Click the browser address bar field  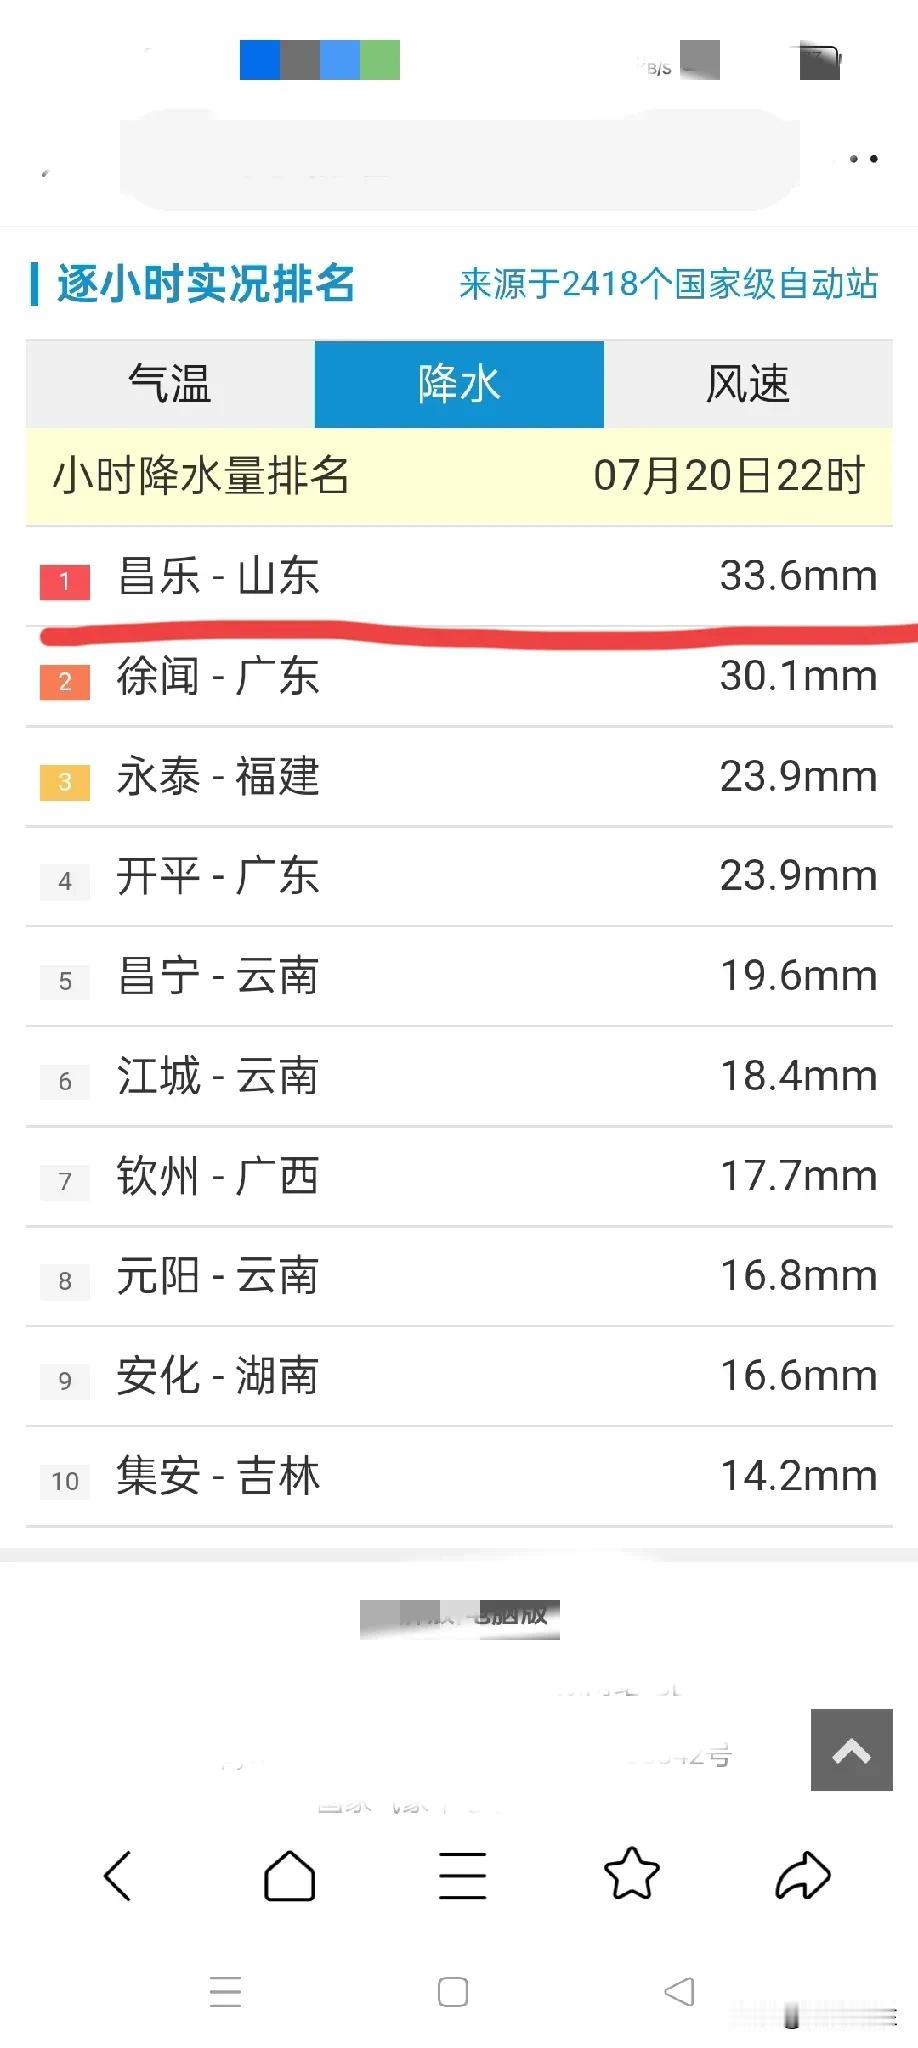[460, 160]
